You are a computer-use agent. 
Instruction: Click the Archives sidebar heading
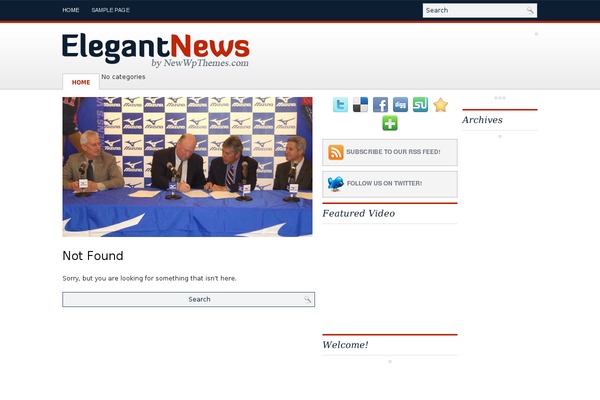482,120
